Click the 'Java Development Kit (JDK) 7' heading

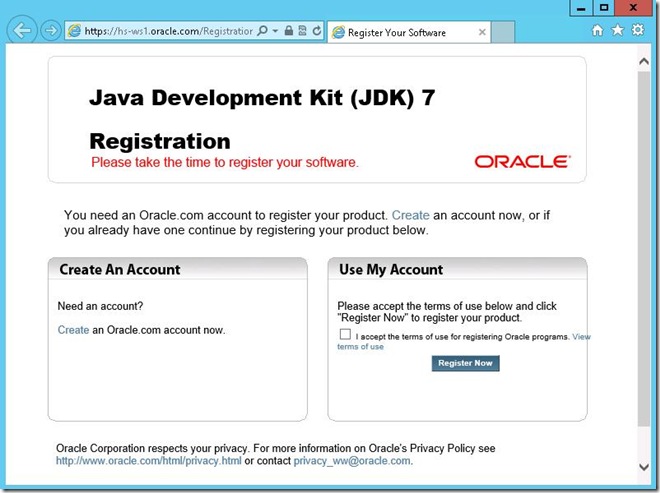coord(262,98)
